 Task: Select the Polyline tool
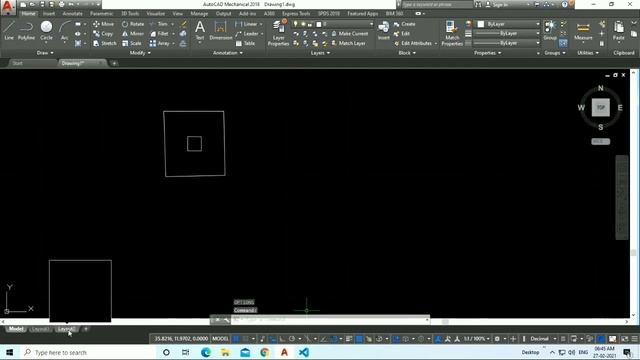pos(26,31)
